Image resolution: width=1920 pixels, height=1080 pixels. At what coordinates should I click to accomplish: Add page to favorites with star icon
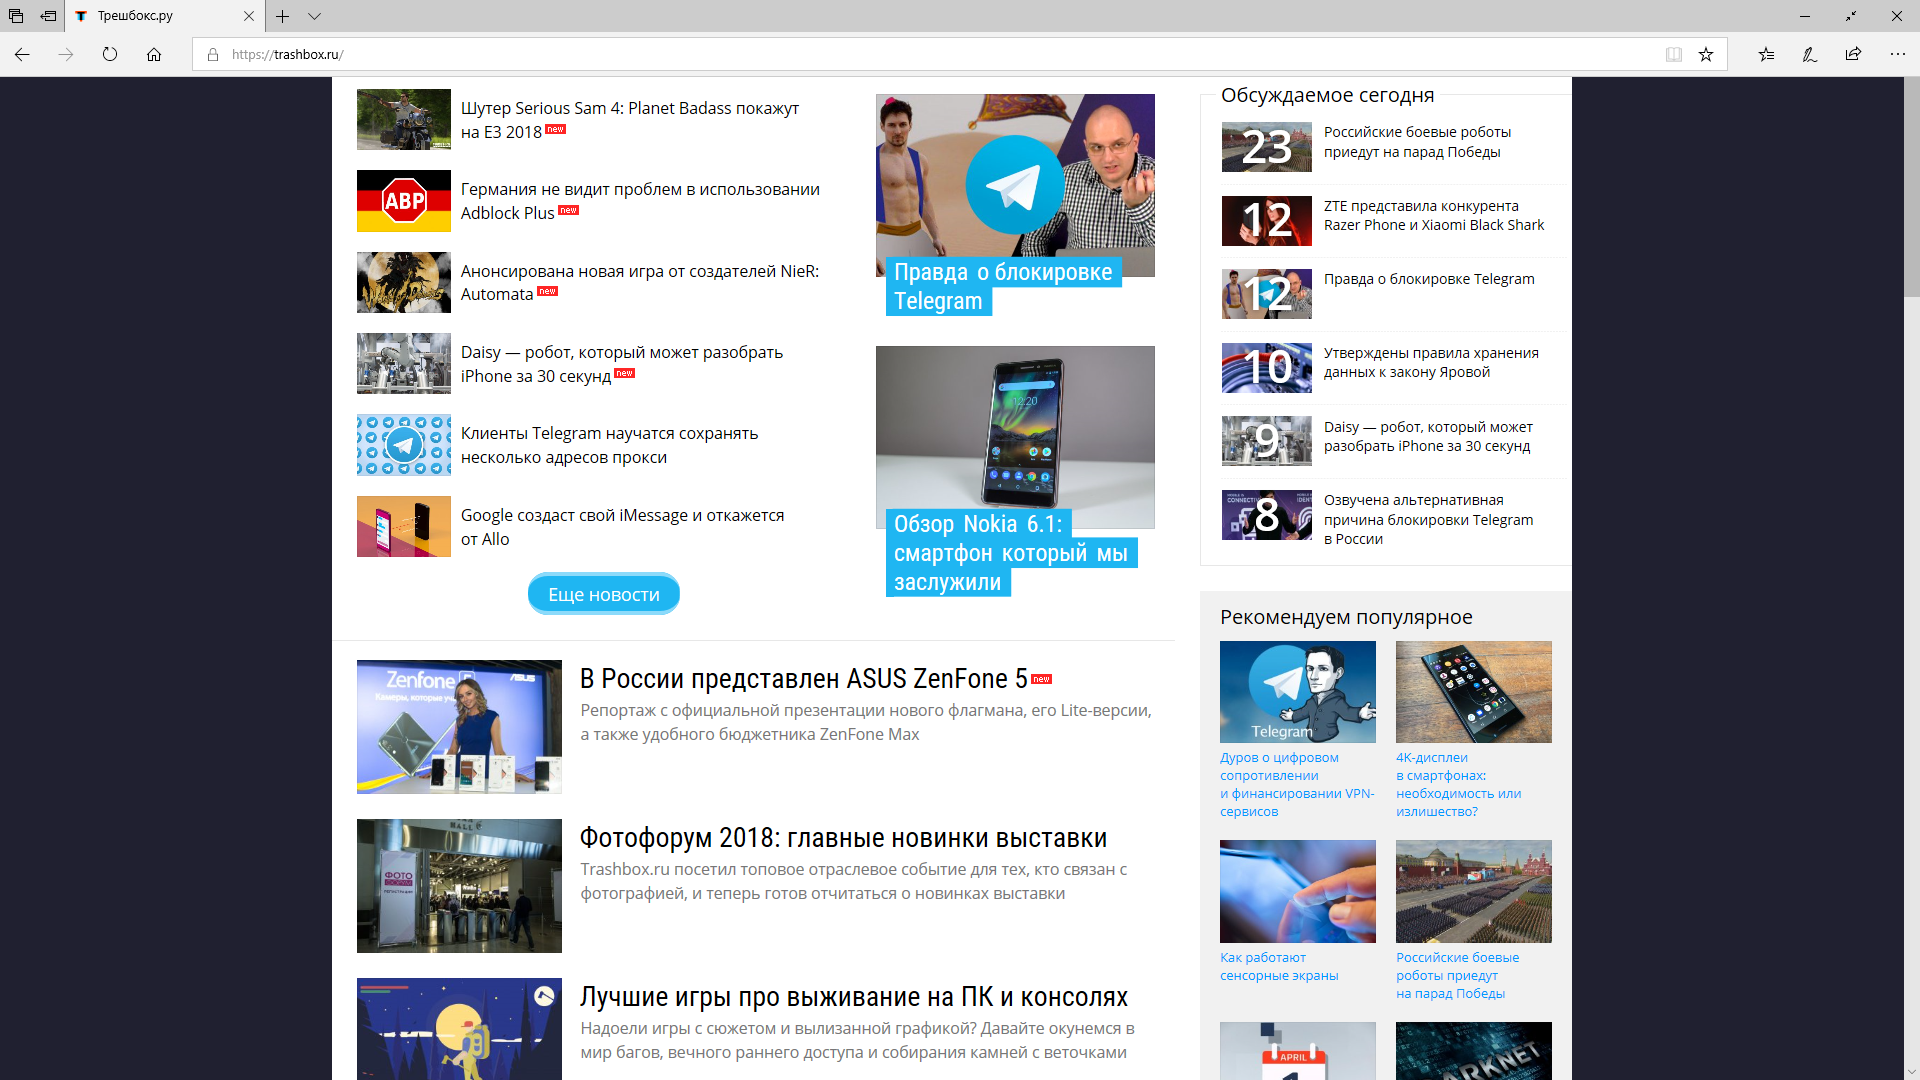click(x=1706, y=54)
